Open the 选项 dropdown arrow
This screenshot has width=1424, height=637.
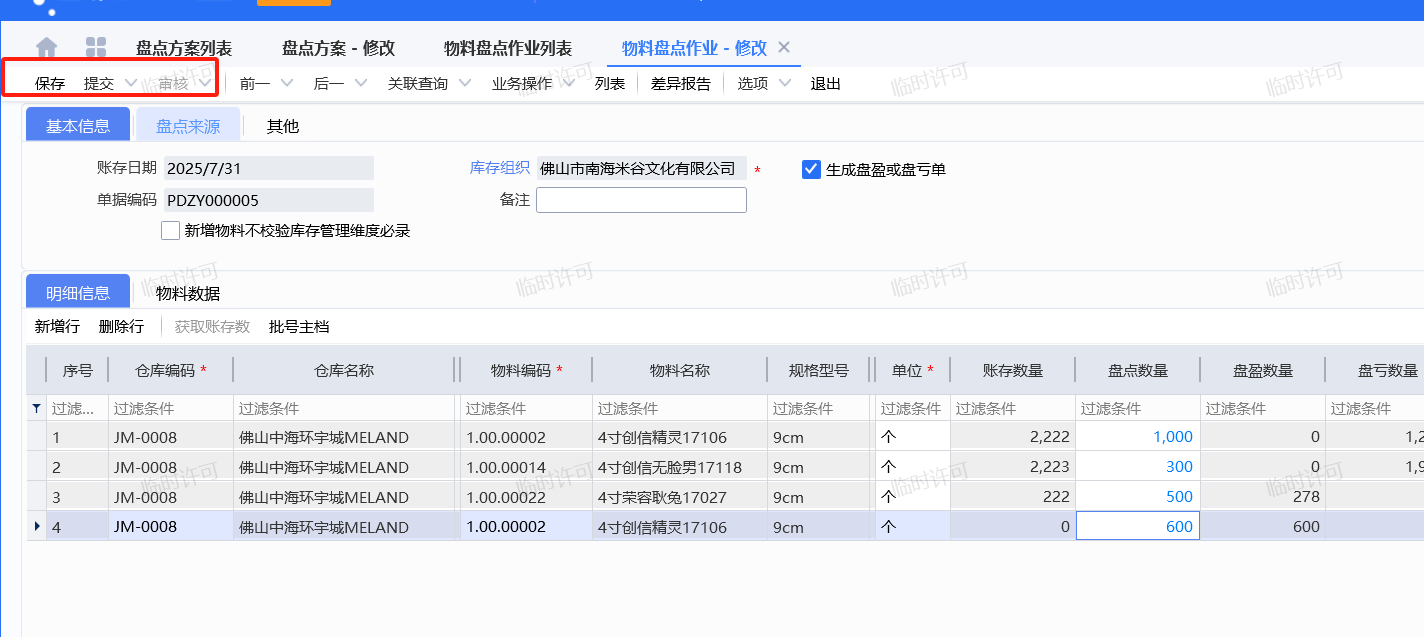pyautogui.click(x=785, y=83)
